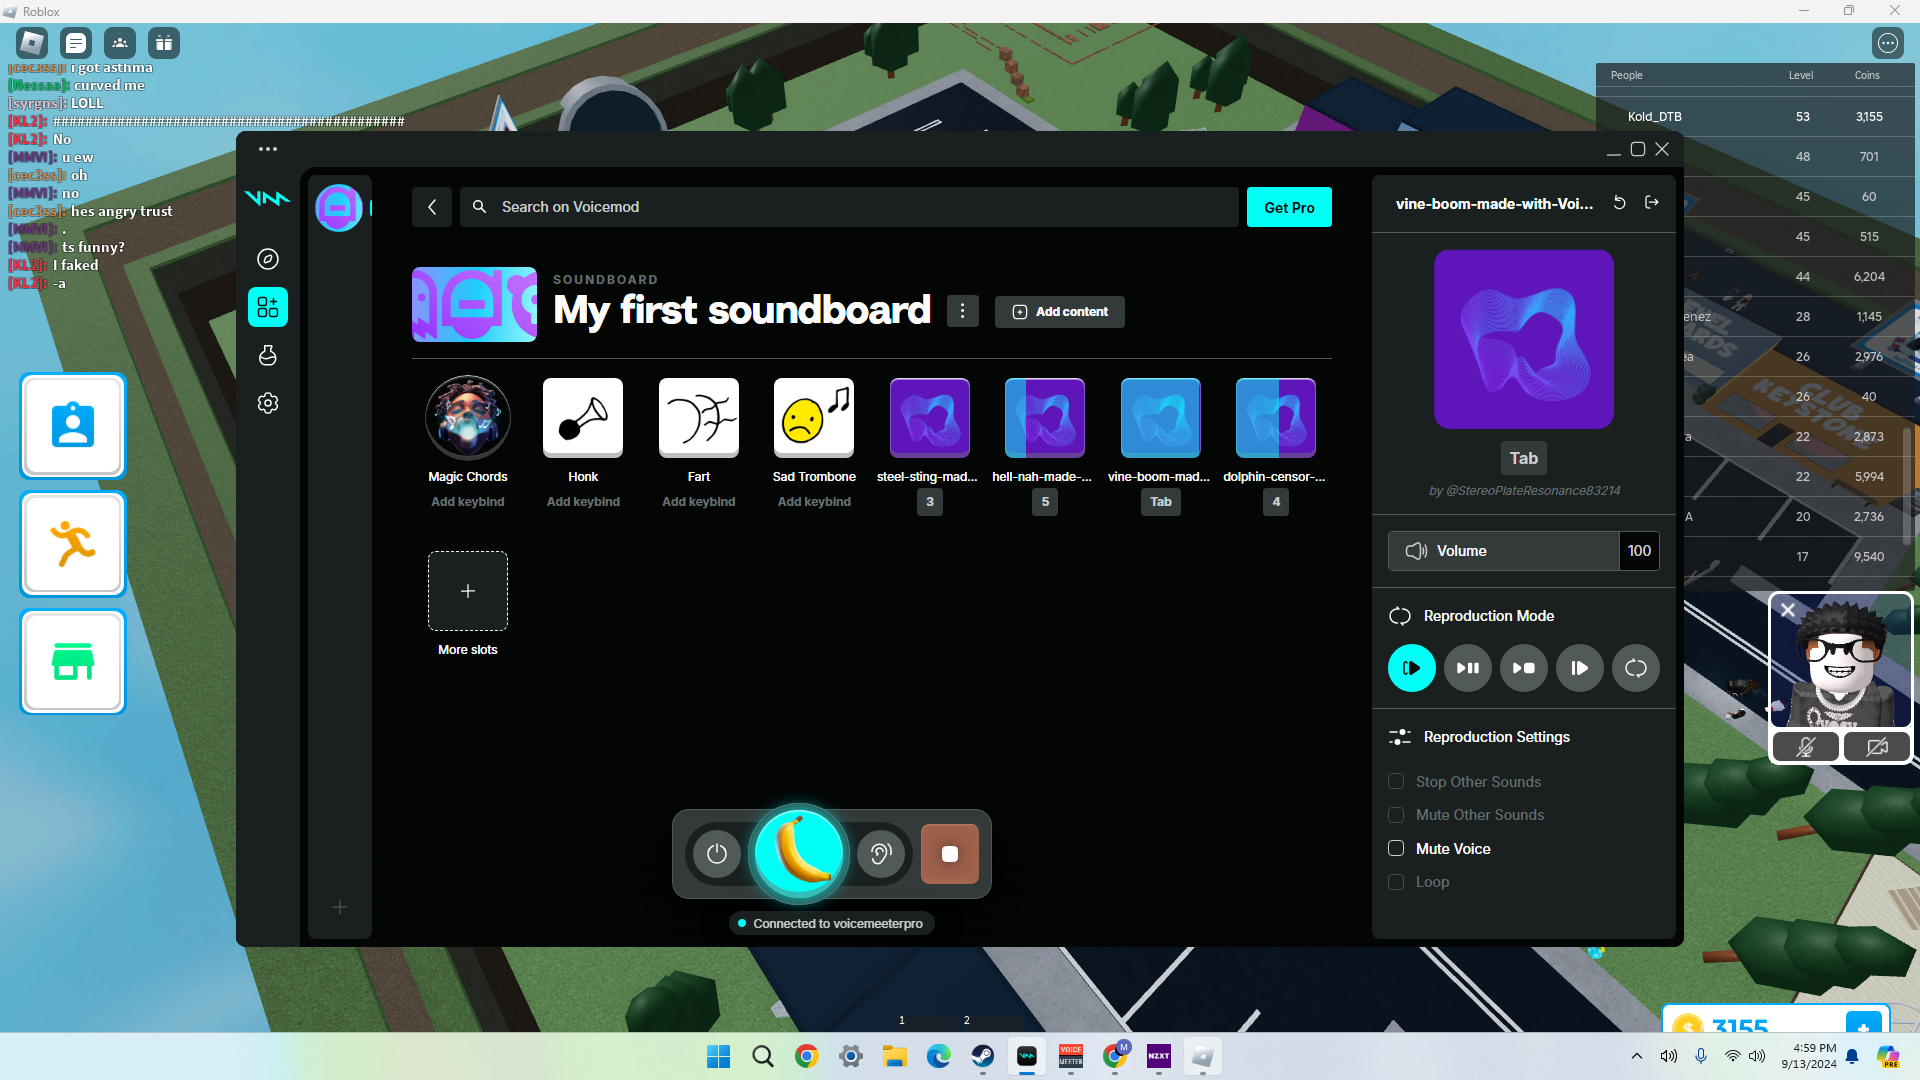Image resolution: width=1920 pixels, height=1080 pixels.
Task: Play the Fart sound
Action: [699, 418]
